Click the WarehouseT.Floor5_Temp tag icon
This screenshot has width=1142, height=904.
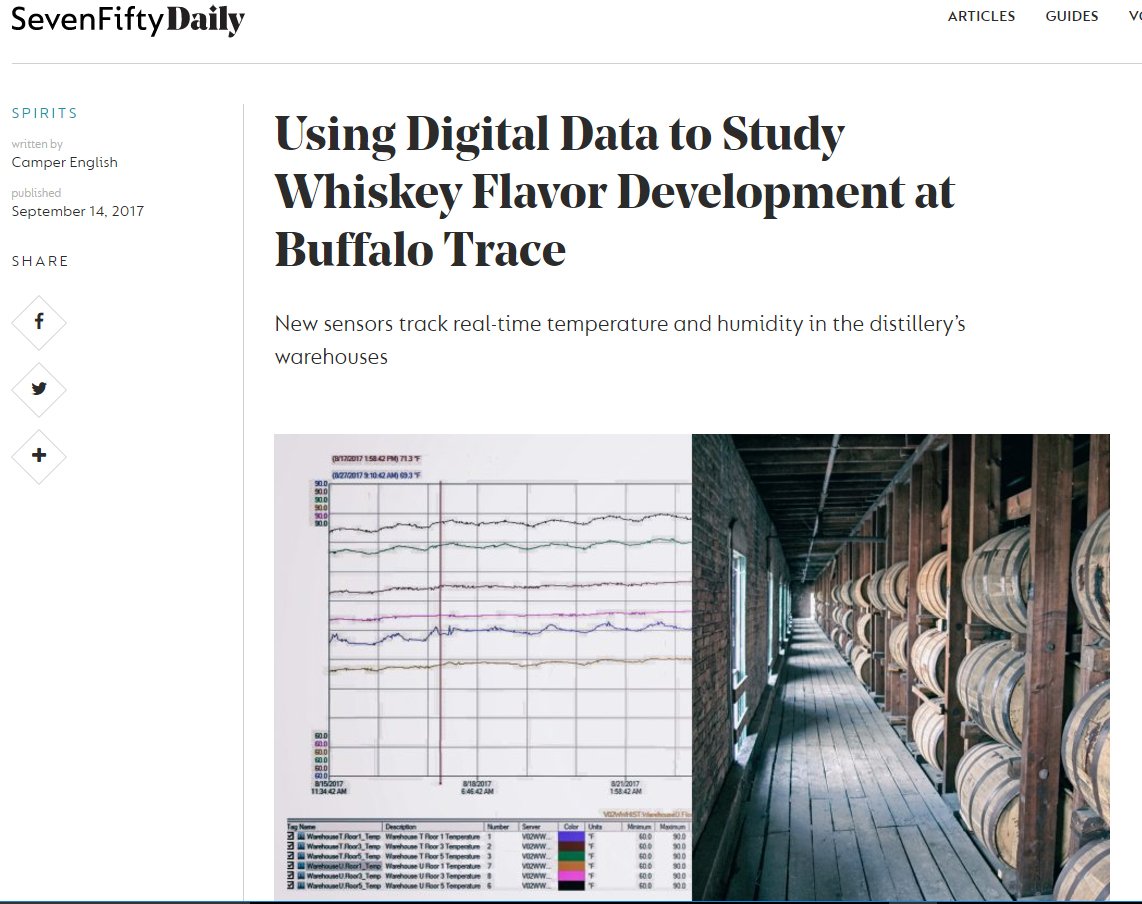[302, 856]
